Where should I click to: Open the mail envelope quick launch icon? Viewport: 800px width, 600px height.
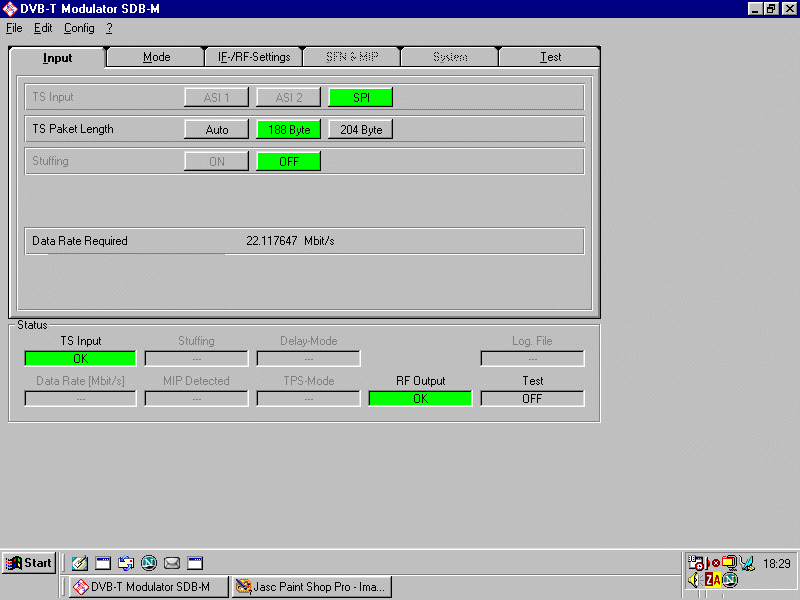pyautogui.click(x=172, y=563)
